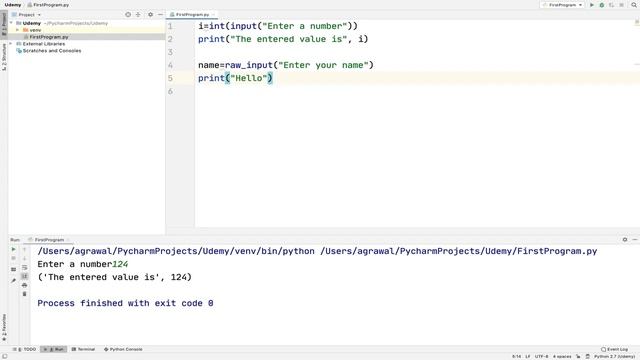Screen dimensions: 640x360
Task: Toggle scroll to end in Run console
Action: tap(24, 276)
